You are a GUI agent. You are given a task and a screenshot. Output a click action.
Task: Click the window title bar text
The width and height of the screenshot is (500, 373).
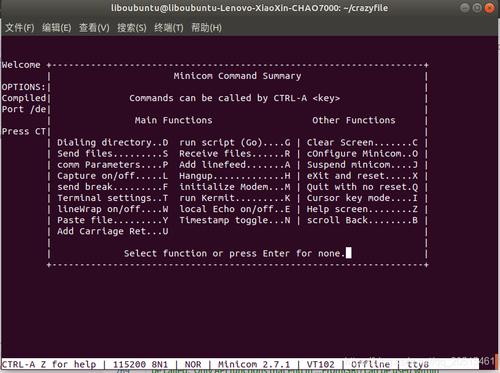pyautogui.click(x=250, y=8)
